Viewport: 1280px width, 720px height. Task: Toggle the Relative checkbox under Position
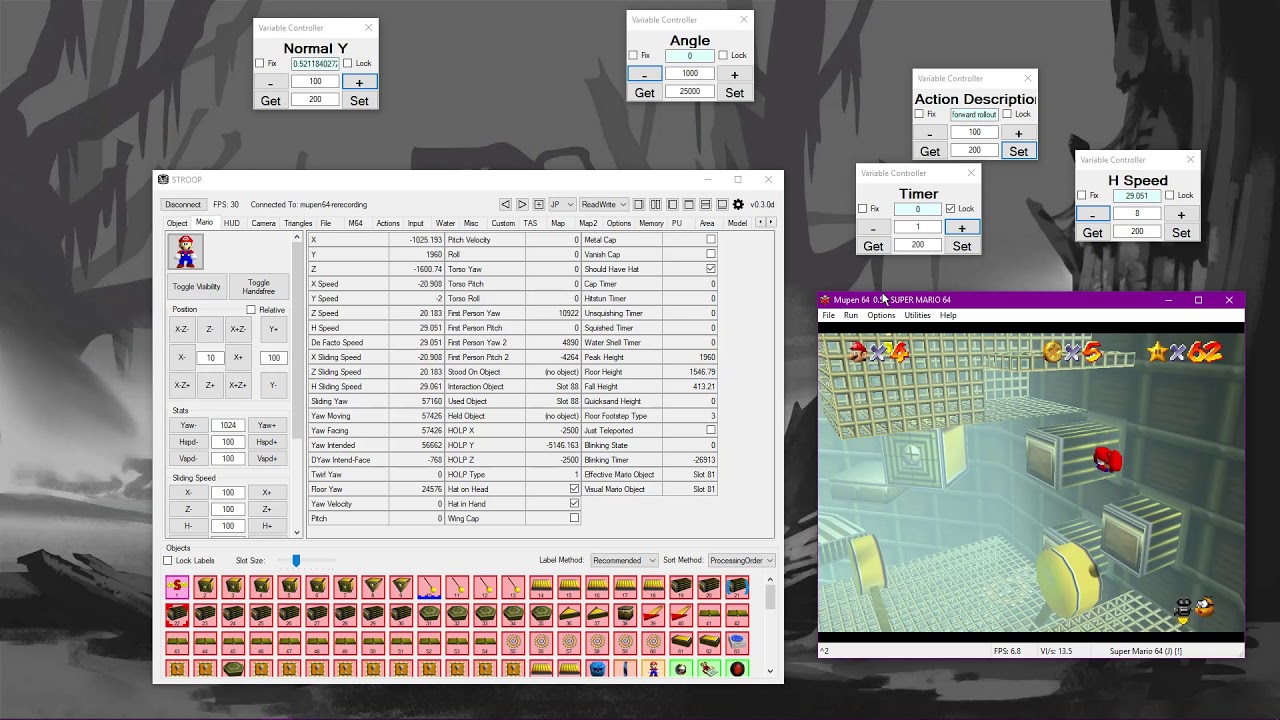(x=251, y=310)
